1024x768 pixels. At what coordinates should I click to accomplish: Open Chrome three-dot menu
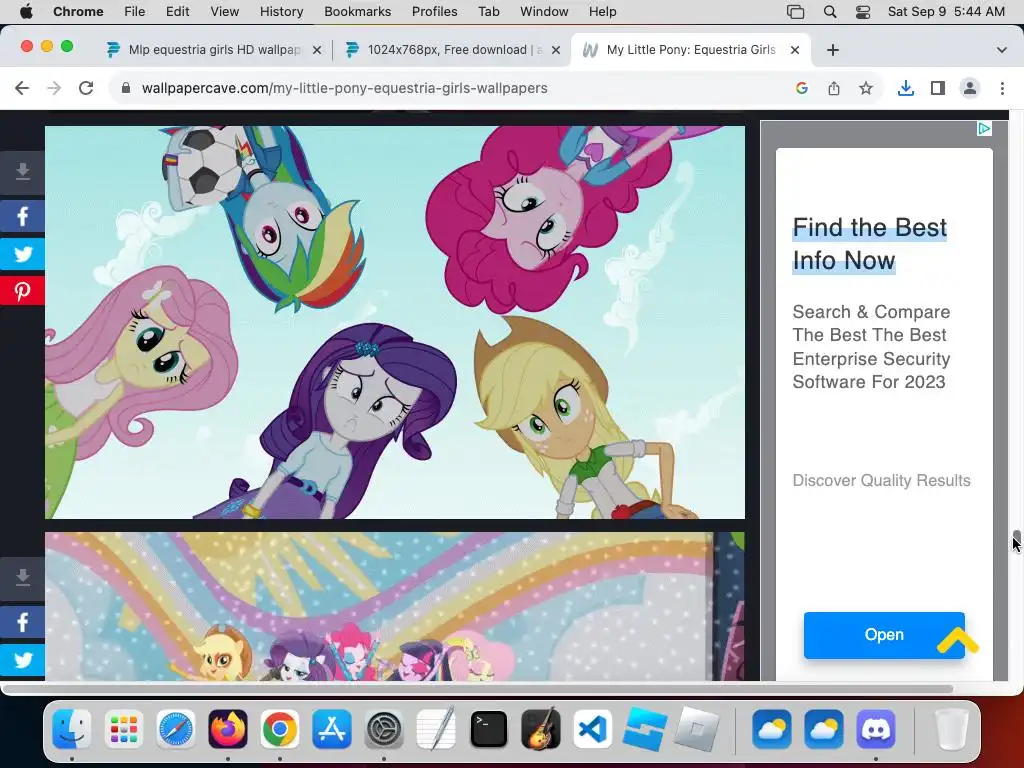tap(1002, 88)
